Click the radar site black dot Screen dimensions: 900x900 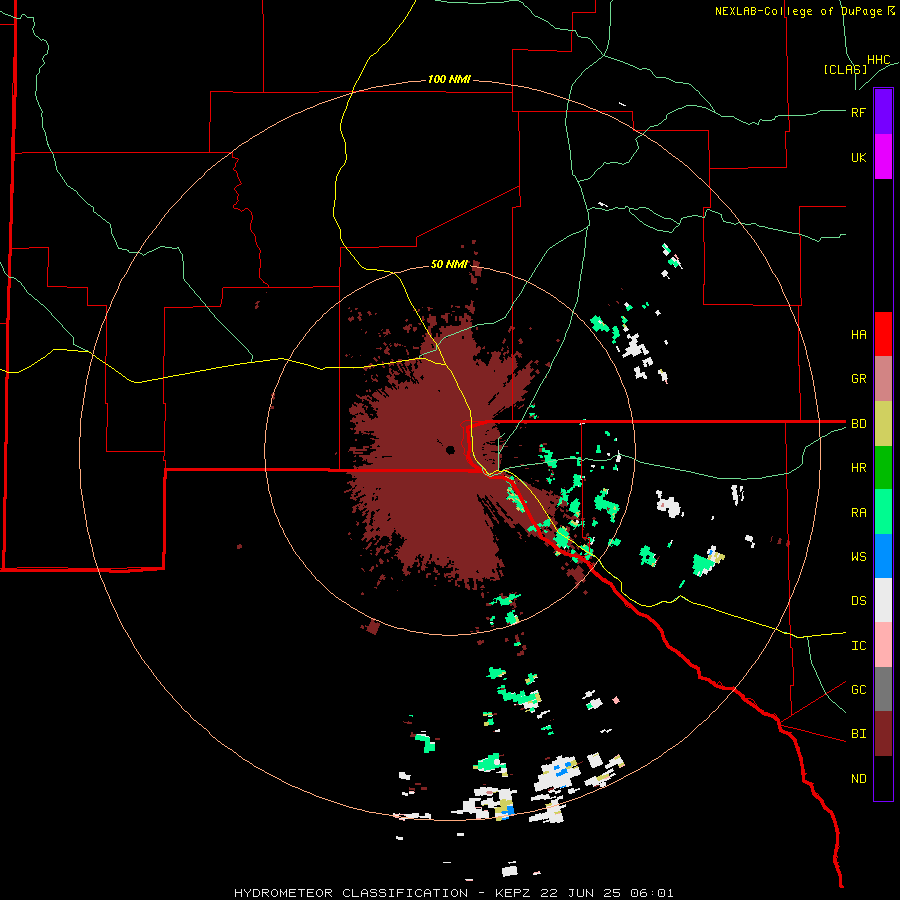click(x=451, y=449)
